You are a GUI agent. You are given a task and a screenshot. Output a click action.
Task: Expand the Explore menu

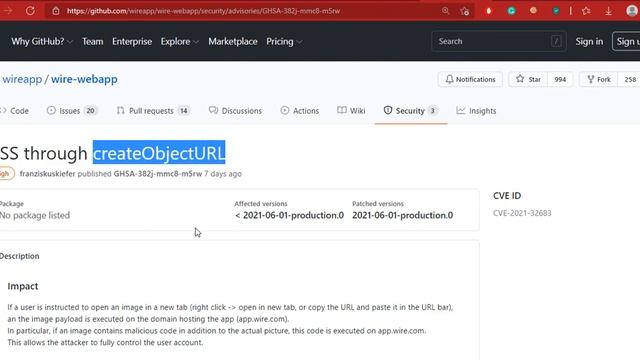pos(180,42)
